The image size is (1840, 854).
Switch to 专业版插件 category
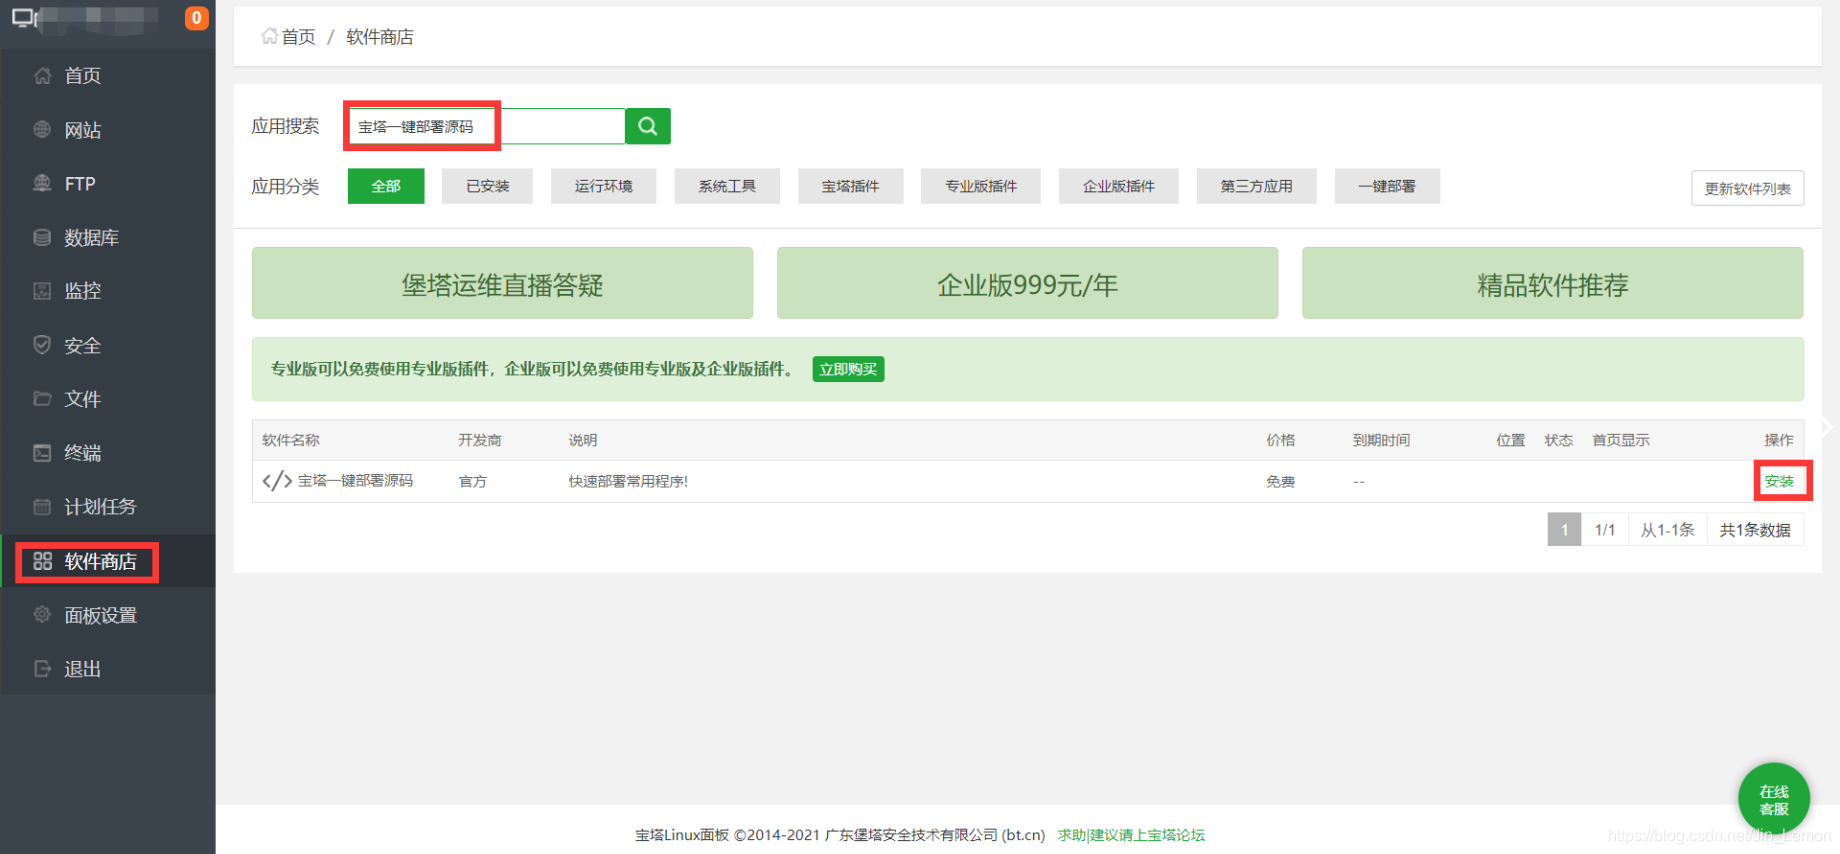[x=981, y=186]
